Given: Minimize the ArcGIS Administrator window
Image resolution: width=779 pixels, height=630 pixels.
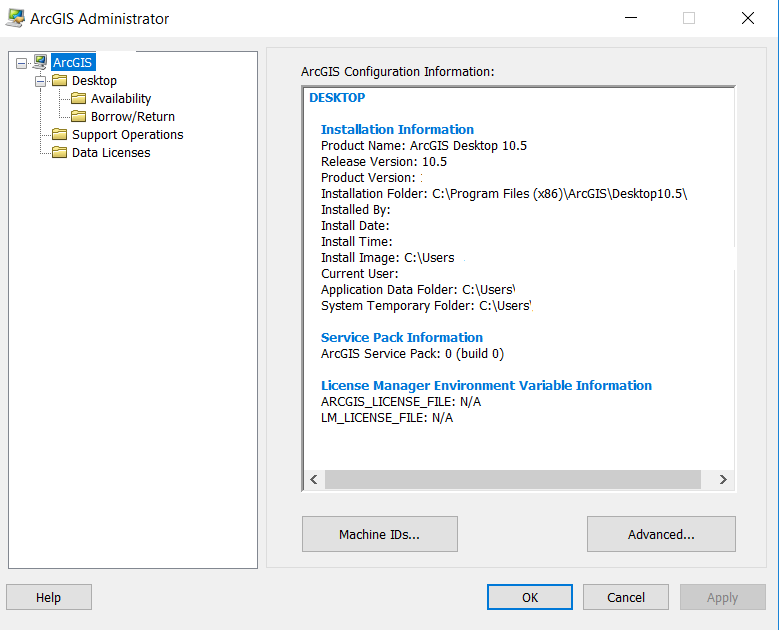Looking at the screenshot, I should pos(631,18).
